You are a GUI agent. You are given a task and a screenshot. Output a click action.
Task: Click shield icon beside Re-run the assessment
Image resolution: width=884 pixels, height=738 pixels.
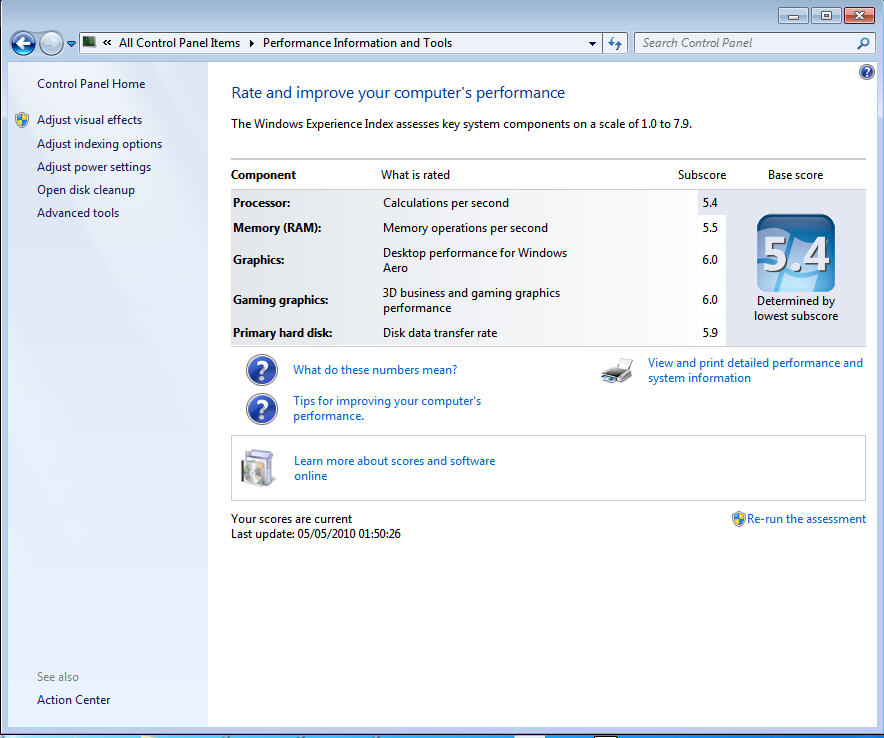point(739,519)
